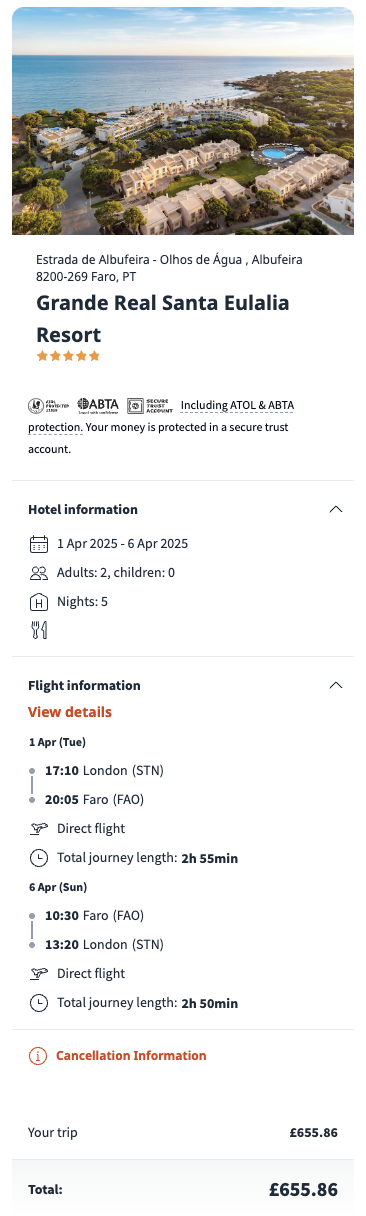Image resolution: width=366 pixels, height=1216 pixels.
Task: Click the ABTA logo badge
Action: pyautogui.click(x=98, y=405)
